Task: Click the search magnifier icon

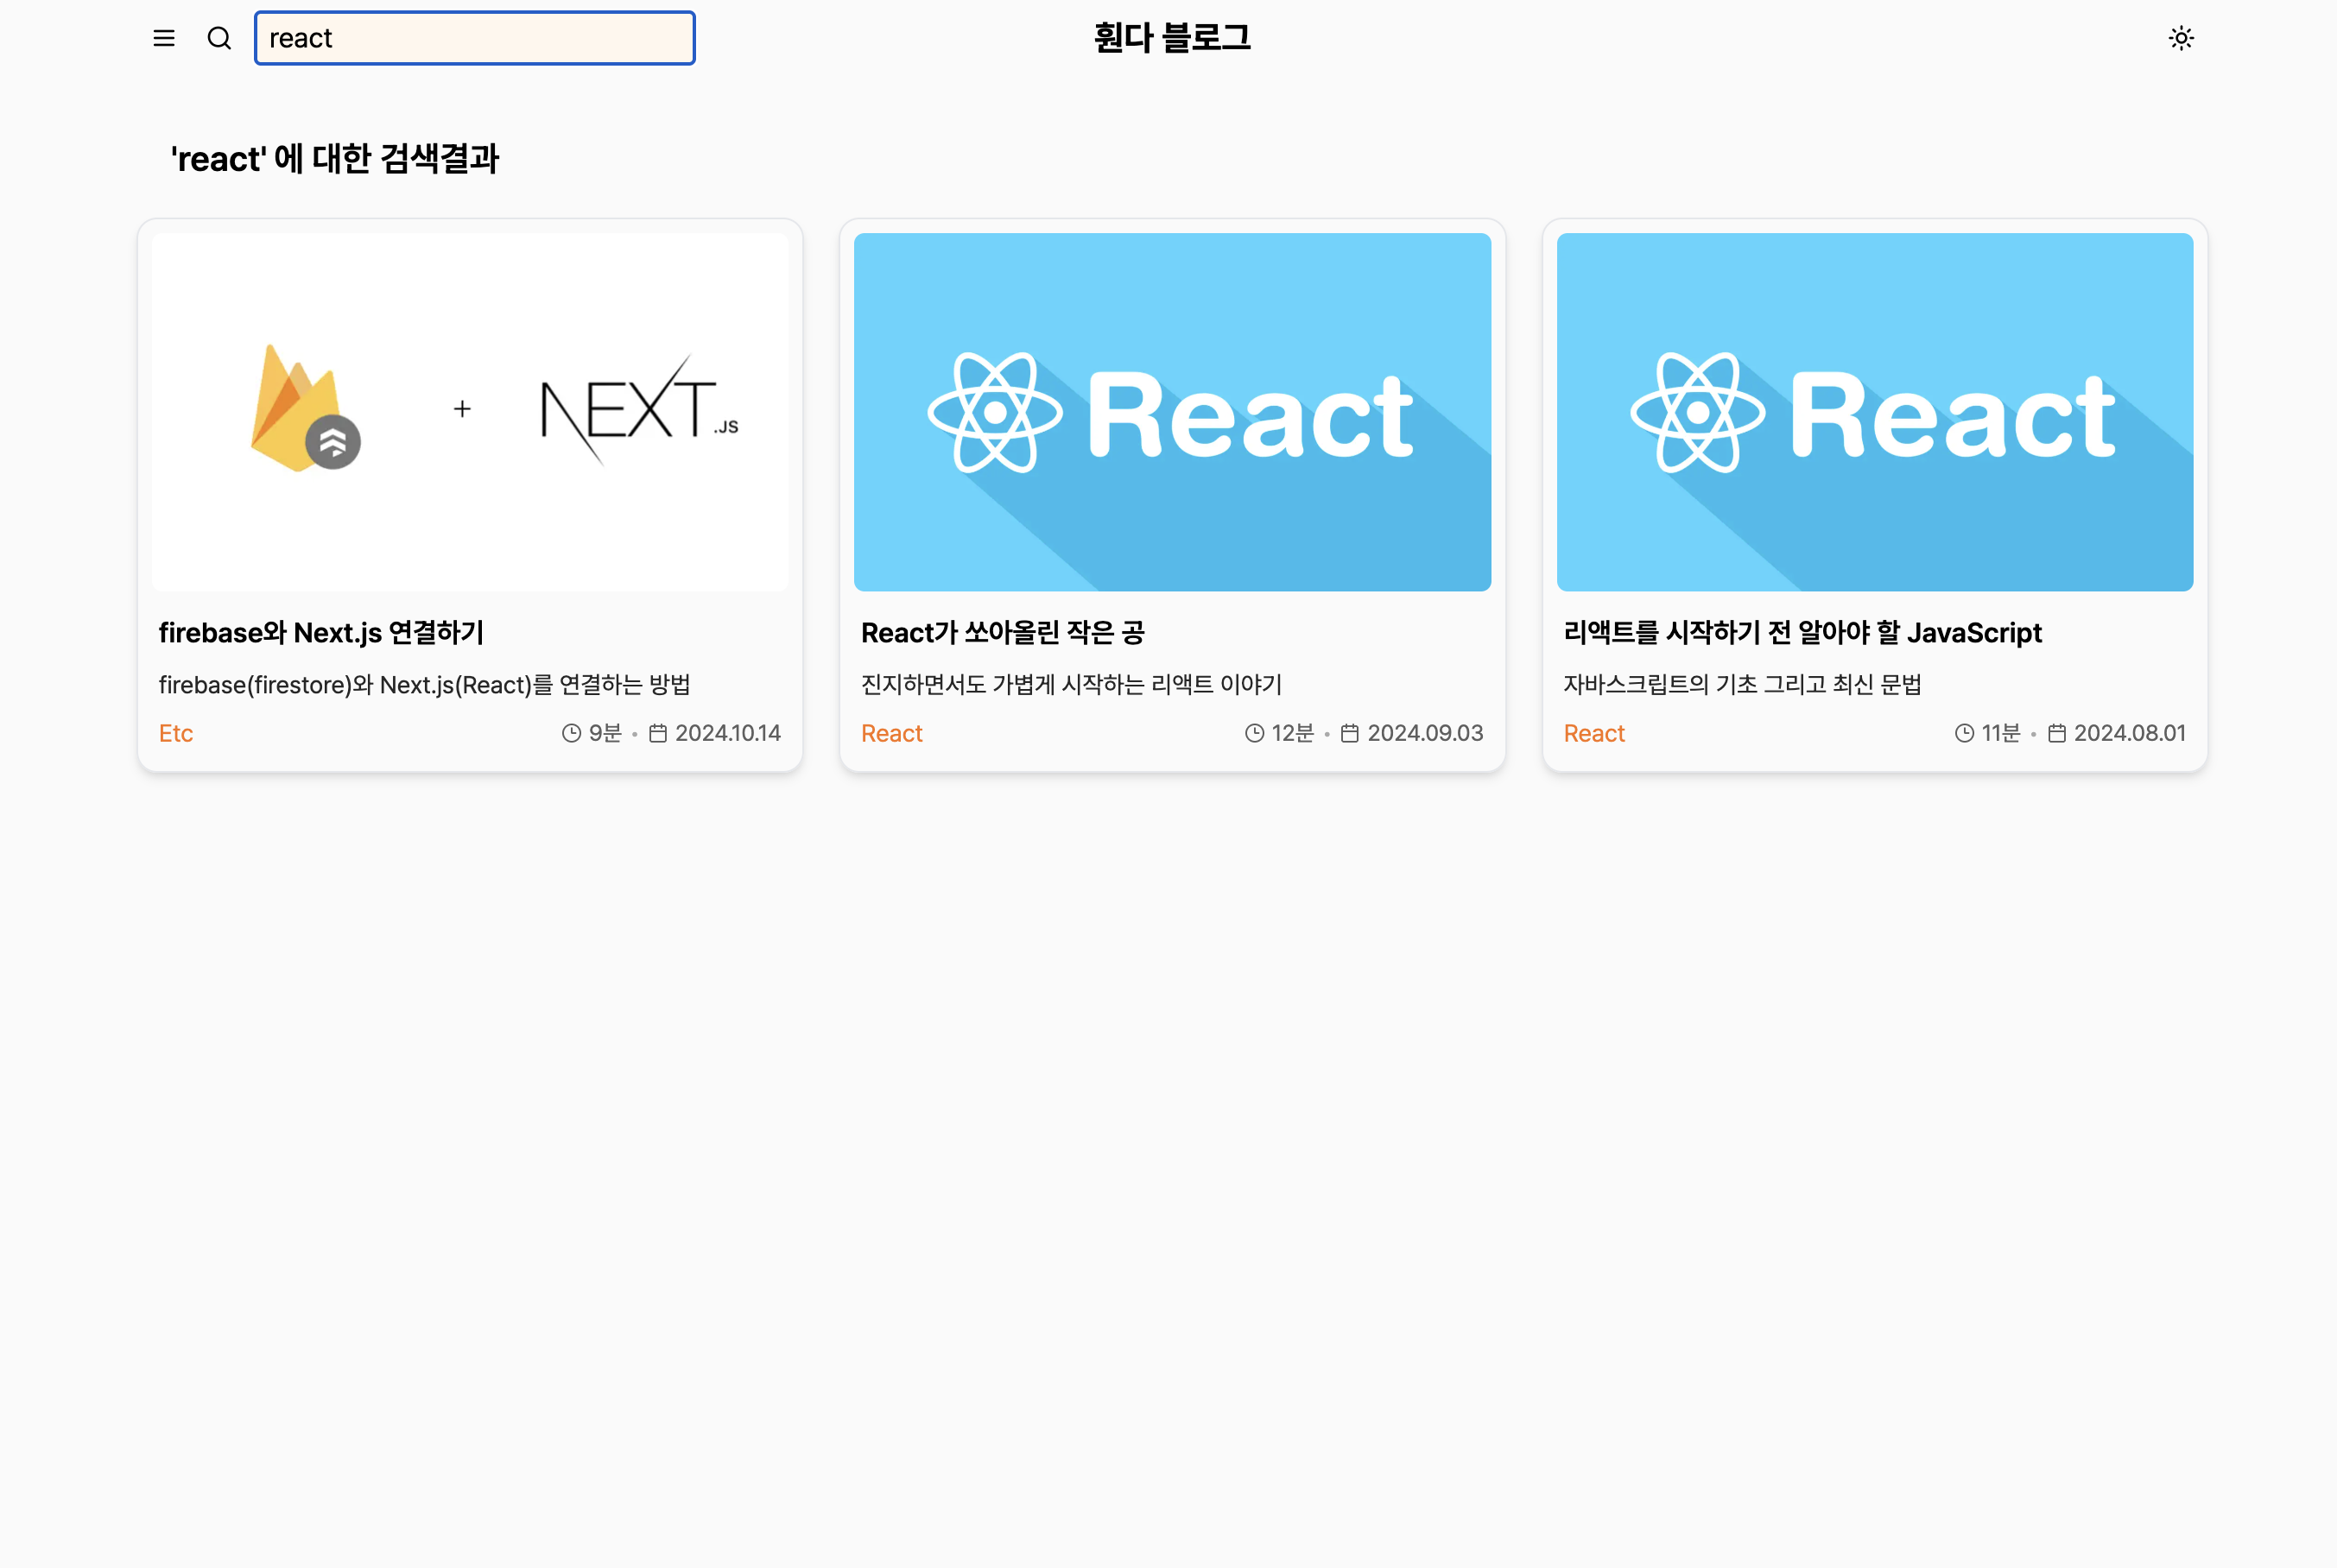Action: coord(219,38)
